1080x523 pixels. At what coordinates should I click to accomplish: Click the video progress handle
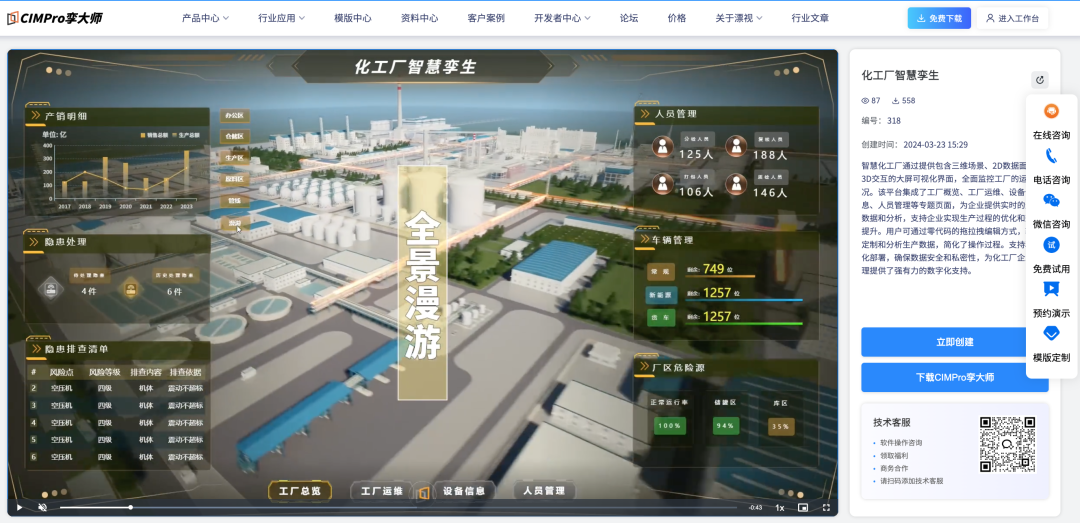tap(131, 508)
